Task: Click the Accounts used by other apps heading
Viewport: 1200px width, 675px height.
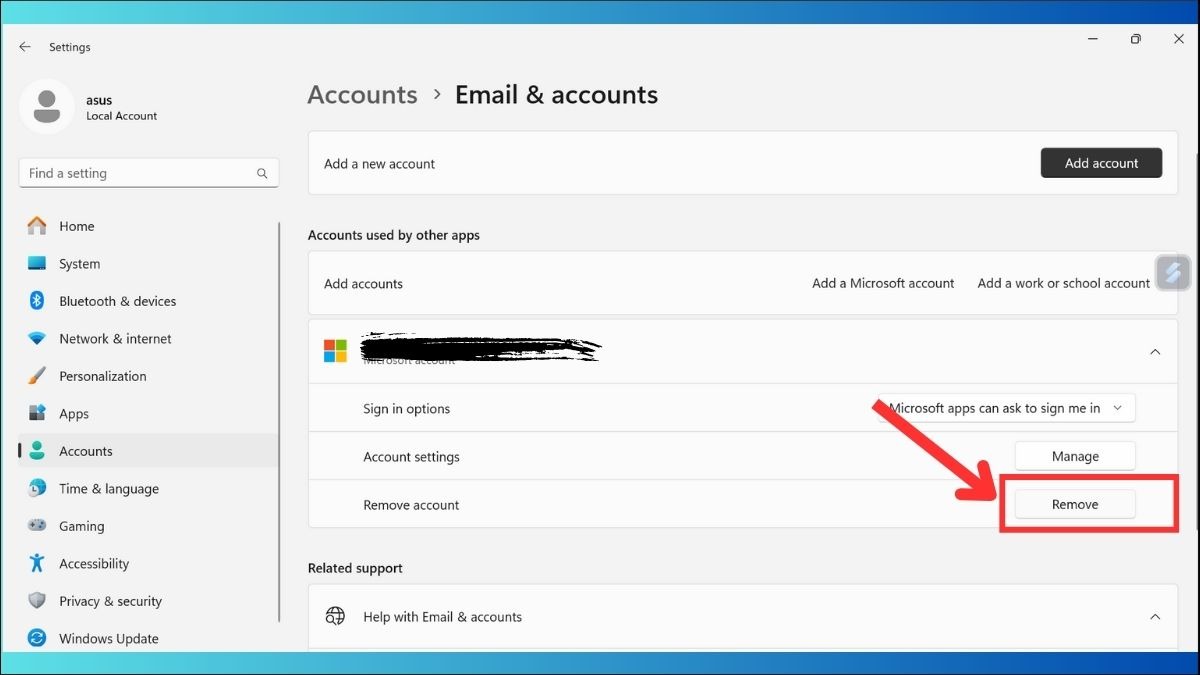Action: [394, 235]
